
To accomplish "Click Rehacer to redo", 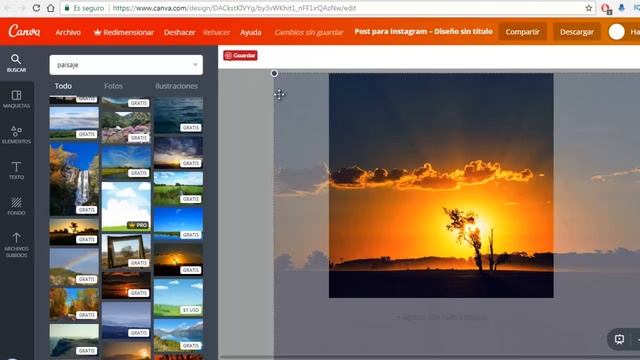I will [x=217, y=32].
